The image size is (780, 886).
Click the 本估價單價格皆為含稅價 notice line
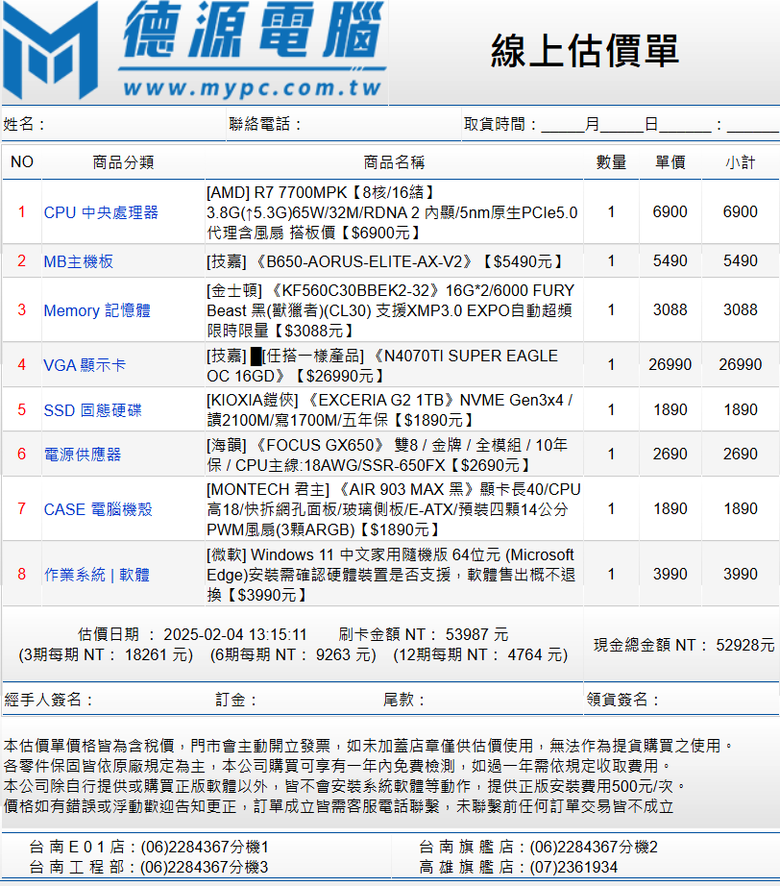pyautogui.click(x=368, y=745)
